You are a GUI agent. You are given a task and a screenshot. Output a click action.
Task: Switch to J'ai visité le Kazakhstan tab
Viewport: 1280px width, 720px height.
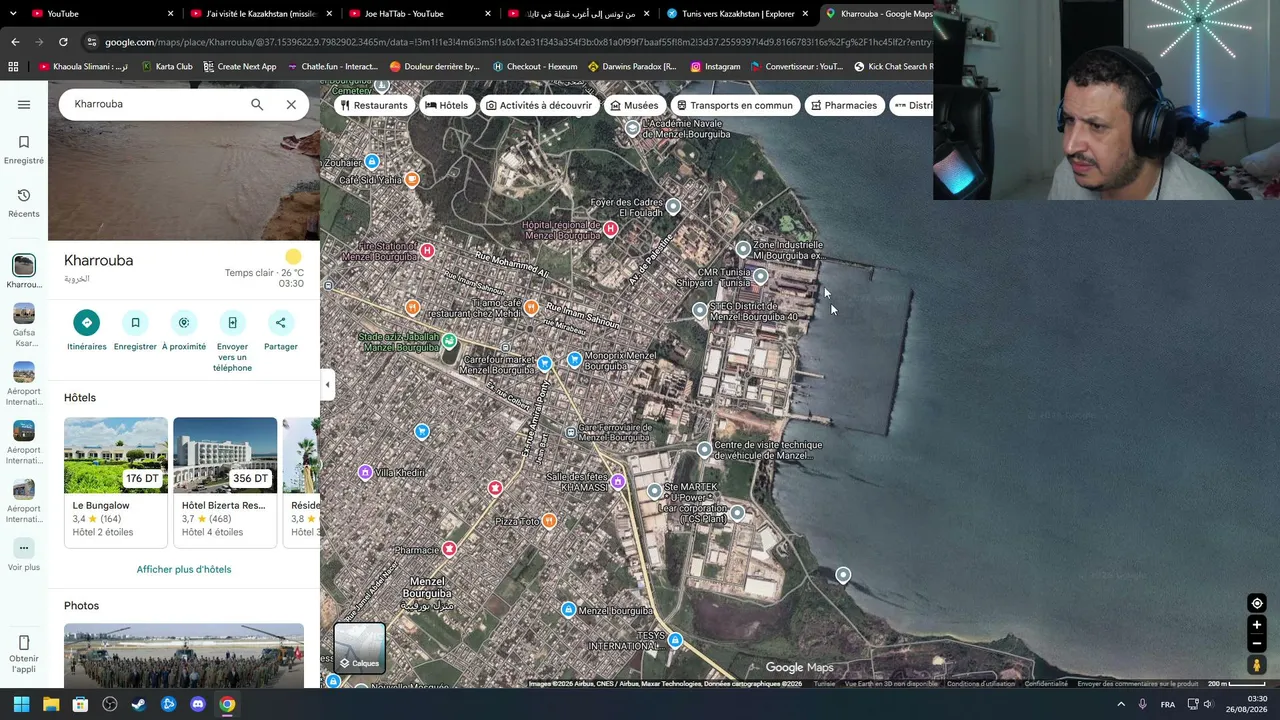tap(262, 14)
